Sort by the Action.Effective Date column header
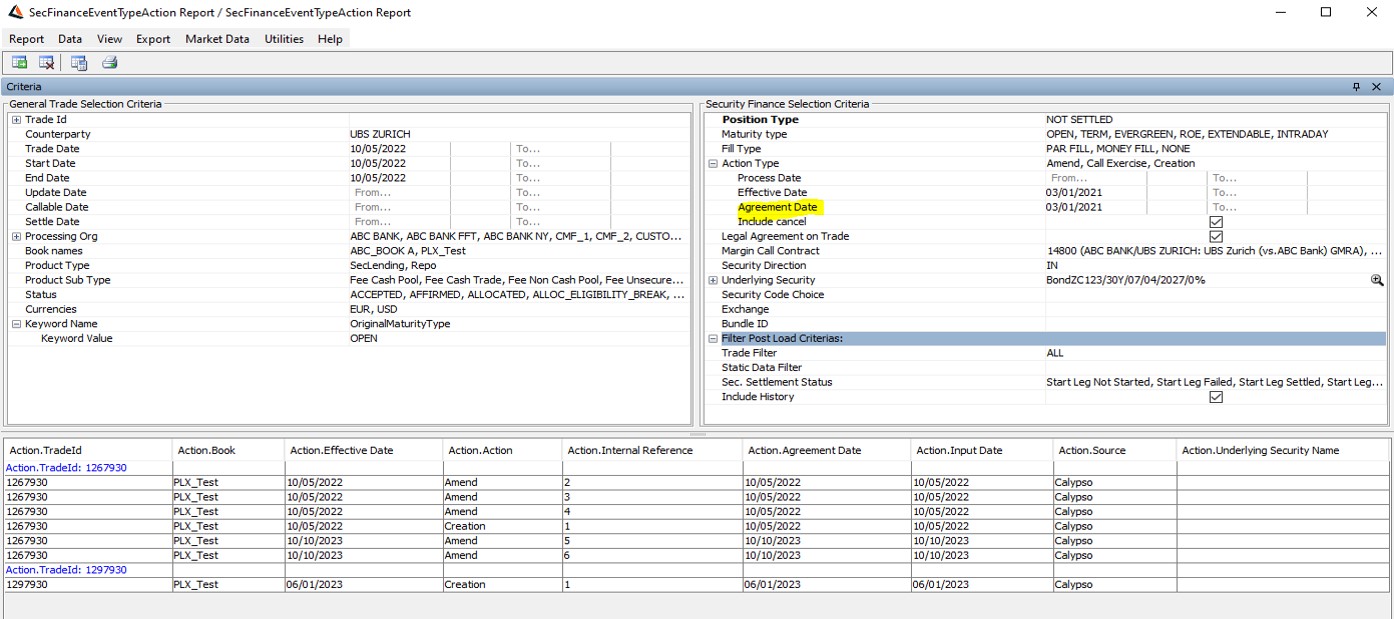 [364, 450]
